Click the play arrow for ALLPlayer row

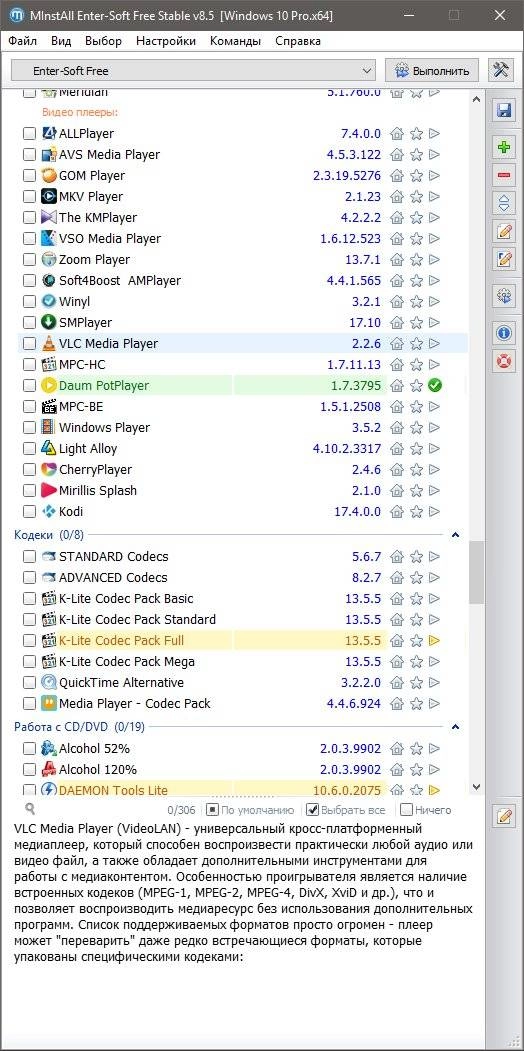435,133
